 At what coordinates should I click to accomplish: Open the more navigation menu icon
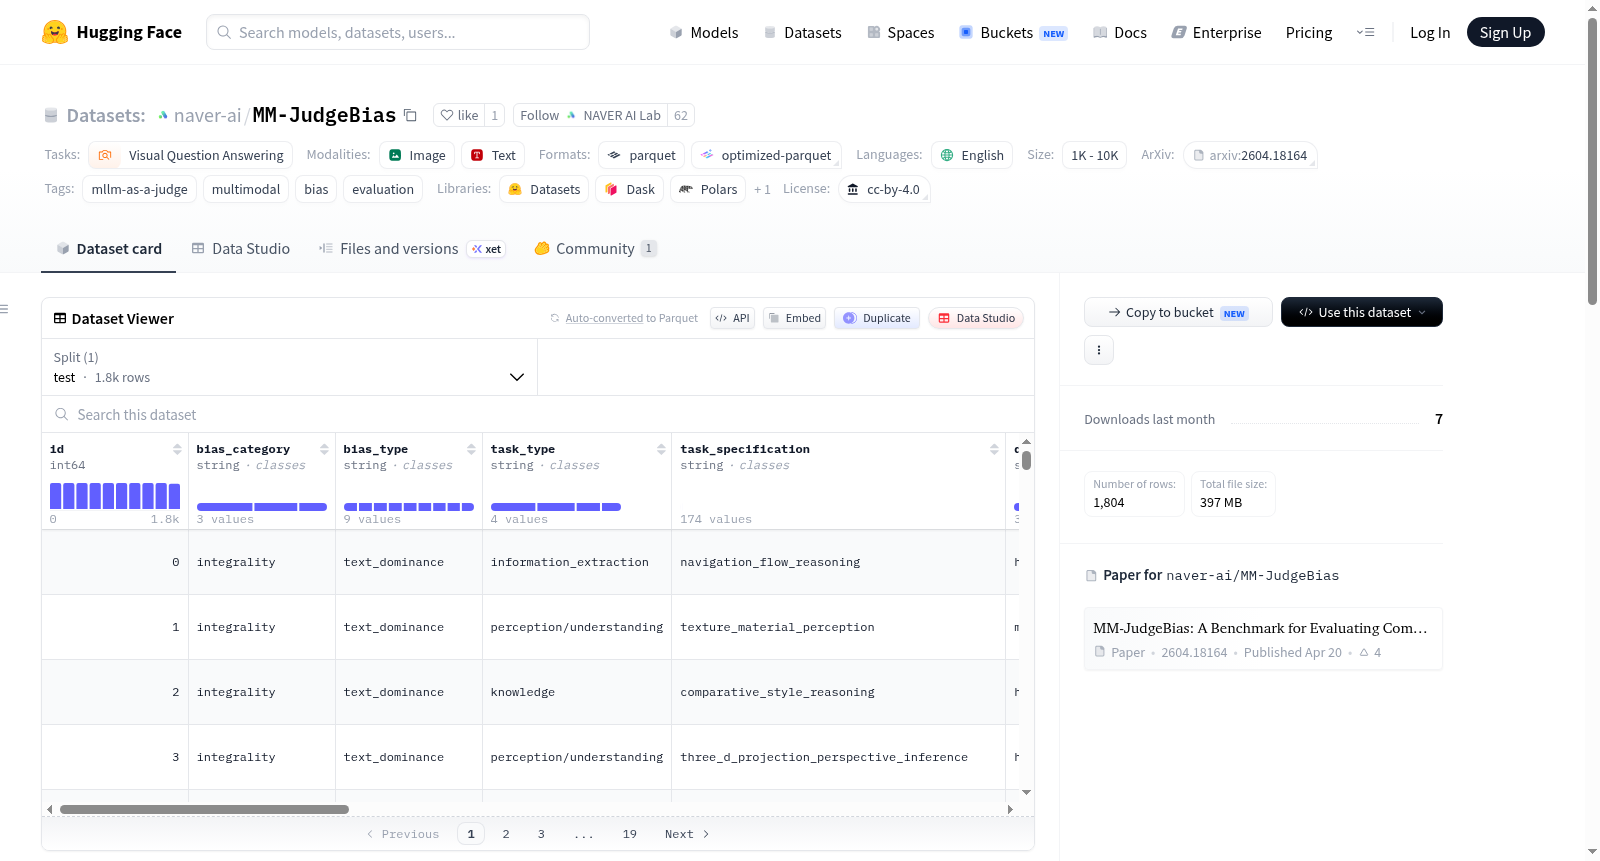coord(1365,32)
